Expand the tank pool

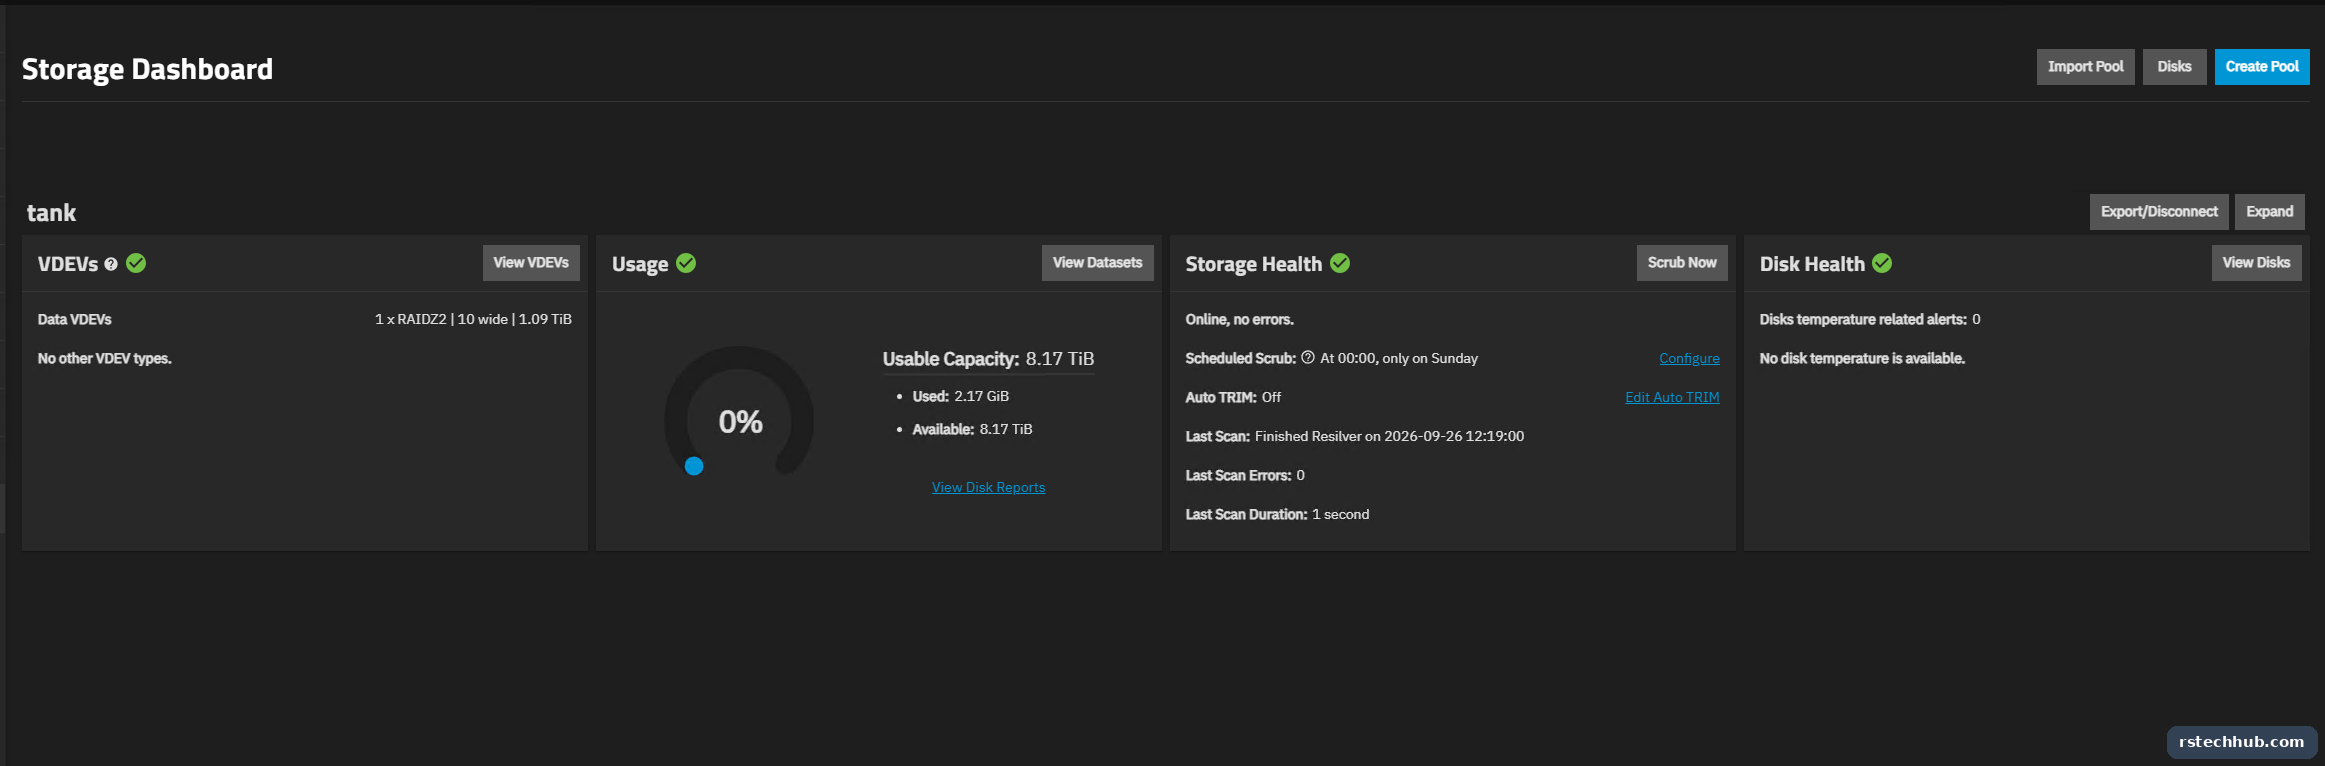point(2270,212)
